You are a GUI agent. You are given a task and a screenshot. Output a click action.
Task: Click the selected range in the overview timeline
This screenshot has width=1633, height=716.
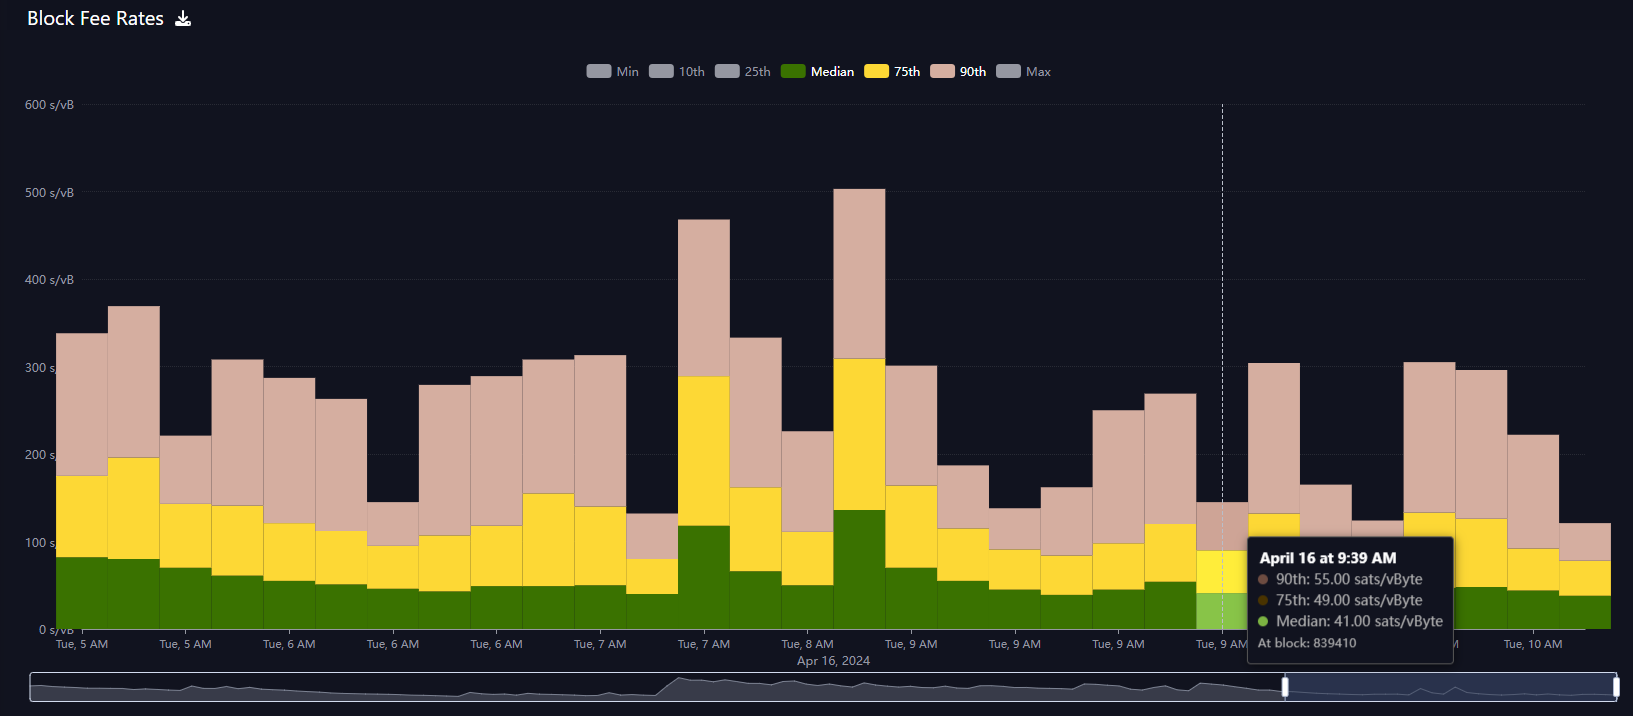pyautogui.click(x=1450, y=687)
